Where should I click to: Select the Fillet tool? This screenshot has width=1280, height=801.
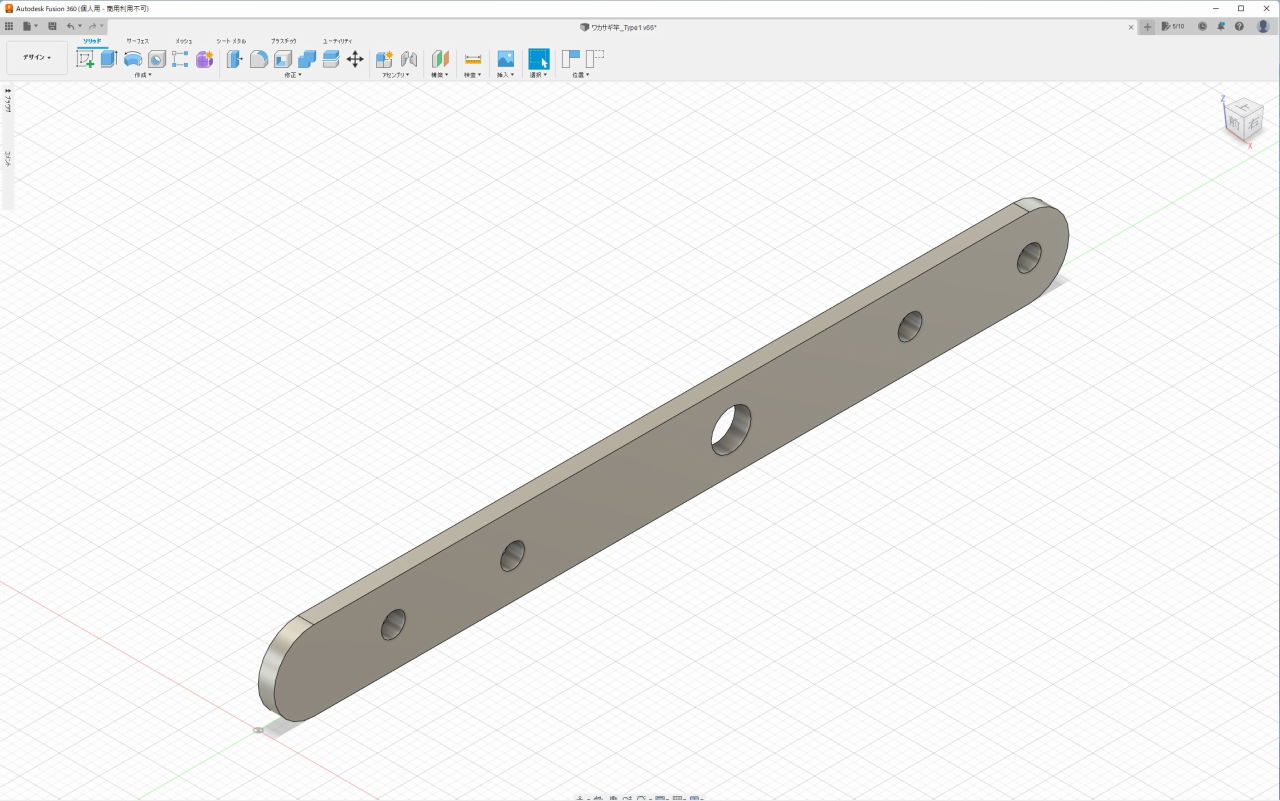(259, 59)
